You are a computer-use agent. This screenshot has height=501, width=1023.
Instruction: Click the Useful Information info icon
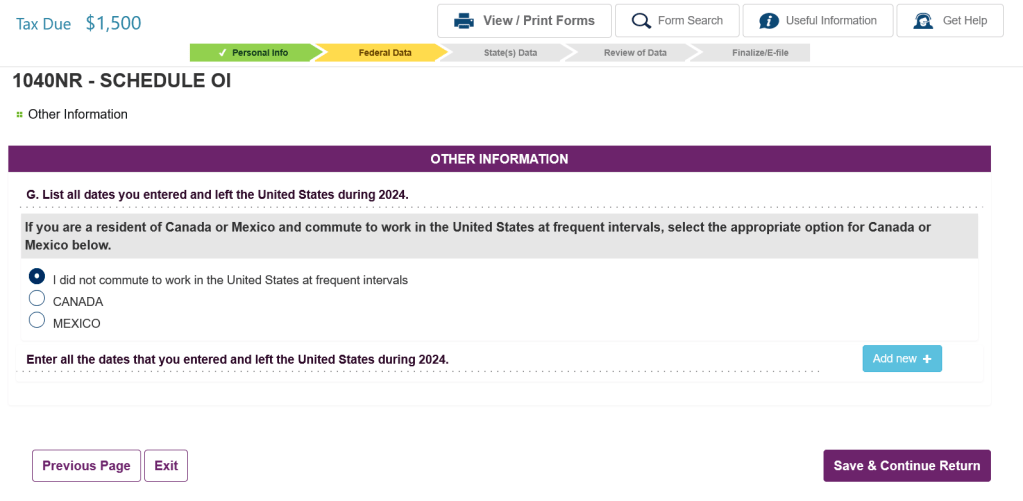769,21
